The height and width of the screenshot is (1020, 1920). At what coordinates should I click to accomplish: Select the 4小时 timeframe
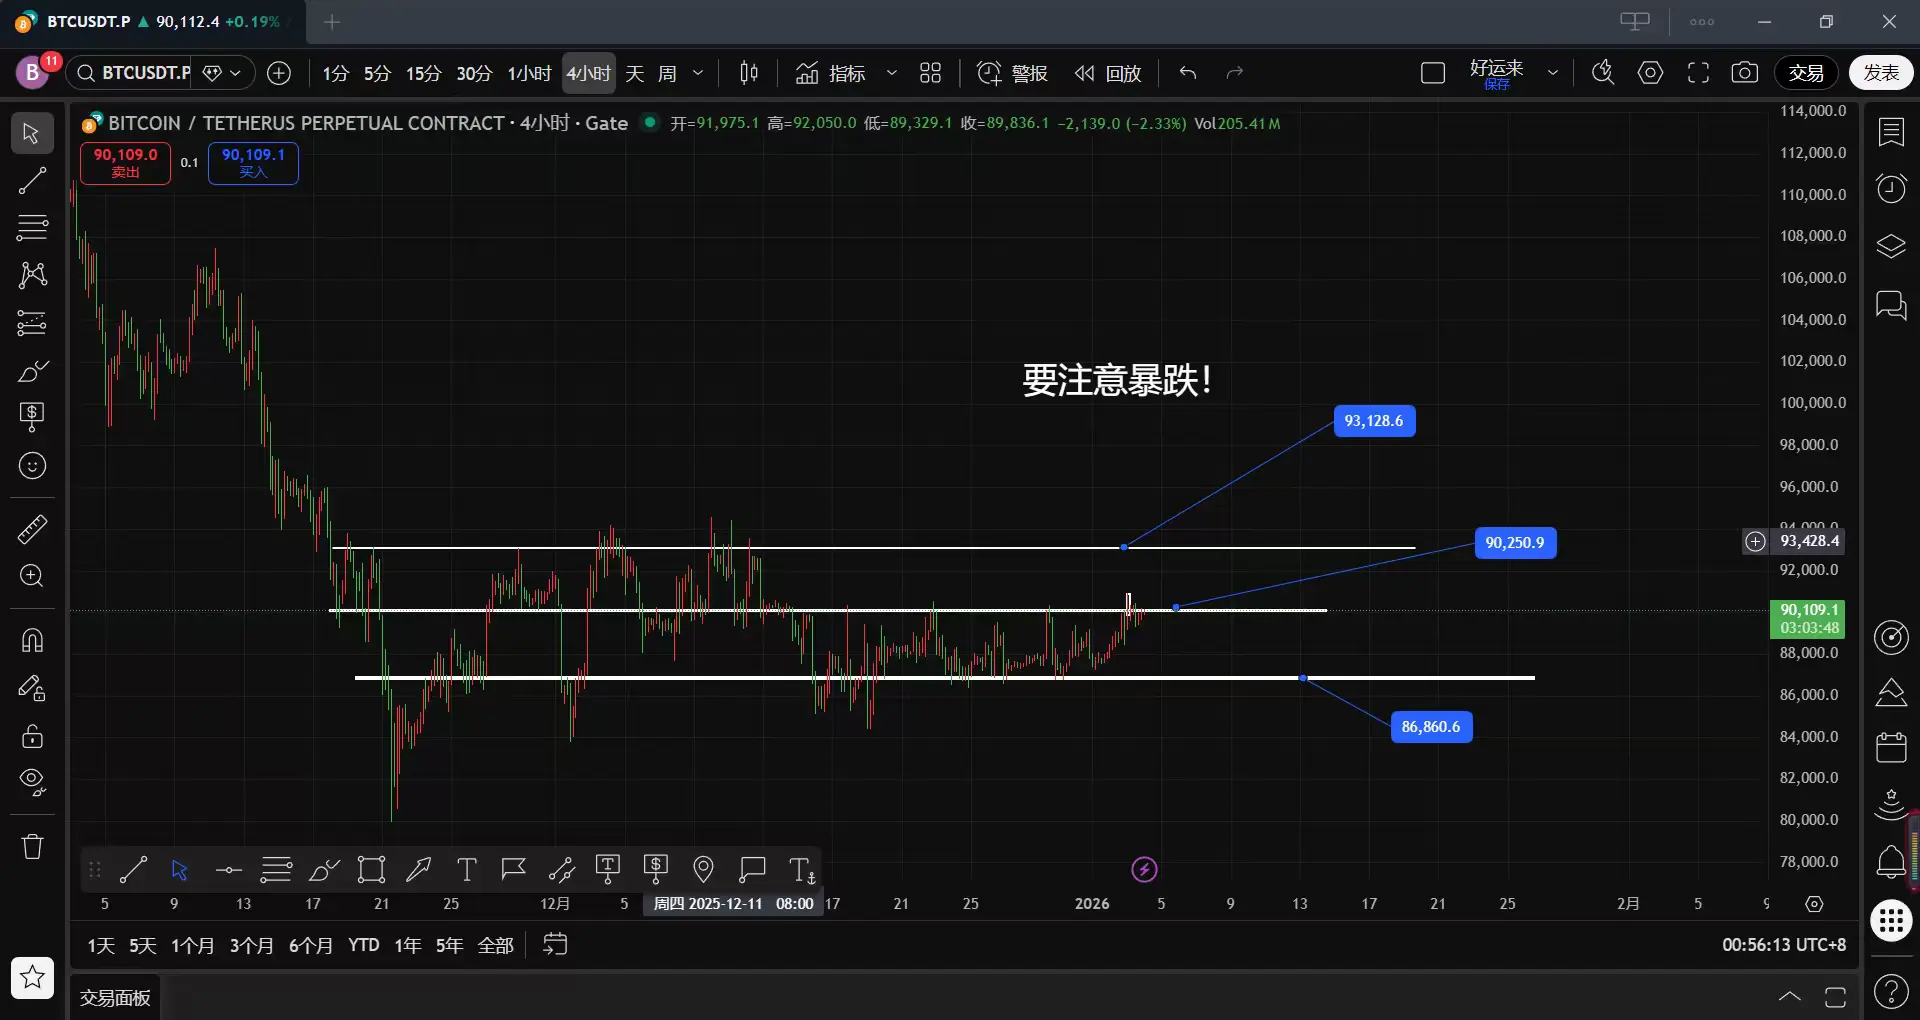(588, 73)
